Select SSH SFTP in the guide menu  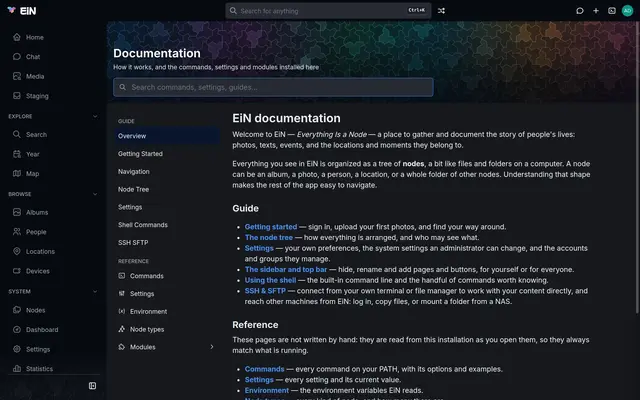[x=167, y=242]
